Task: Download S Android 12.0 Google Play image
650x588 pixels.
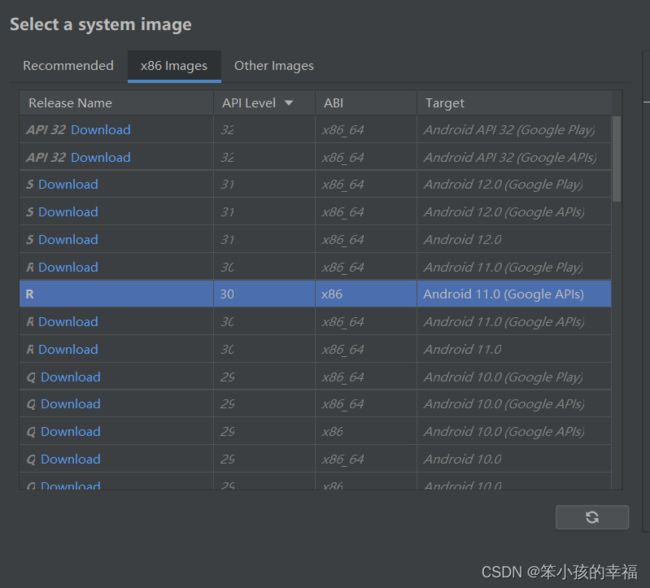Action: click(x=68, y=185)
